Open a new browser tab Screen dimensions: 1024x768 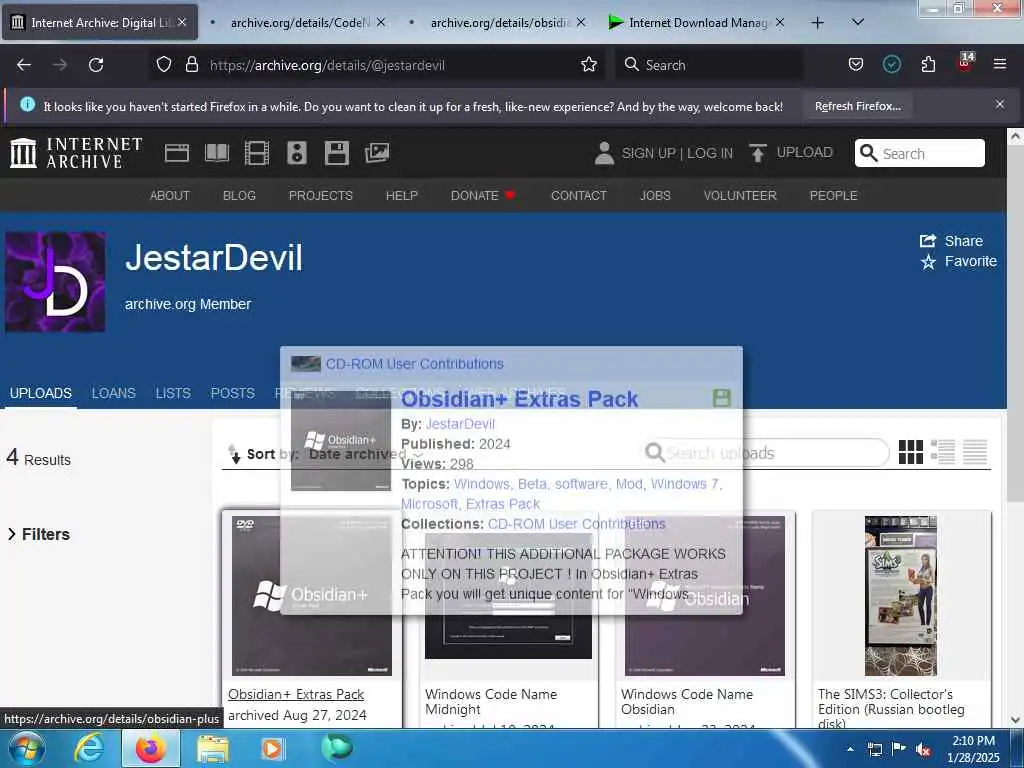tap(817, 23)
